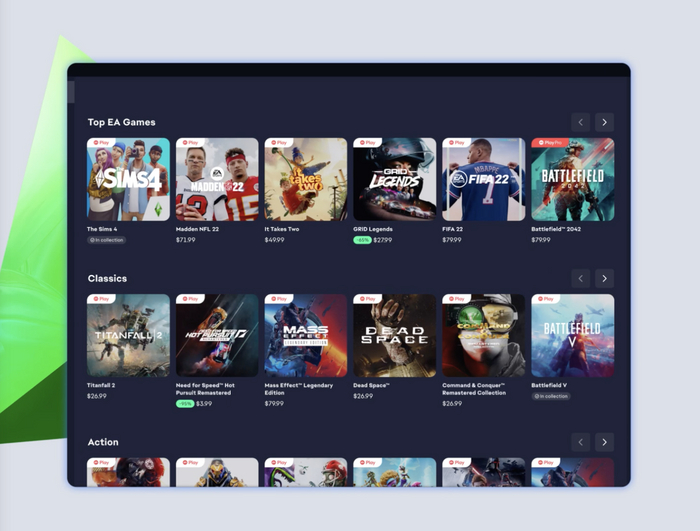
Task: Click EA Play badge on FIFA 22
Action: point(456,142)
